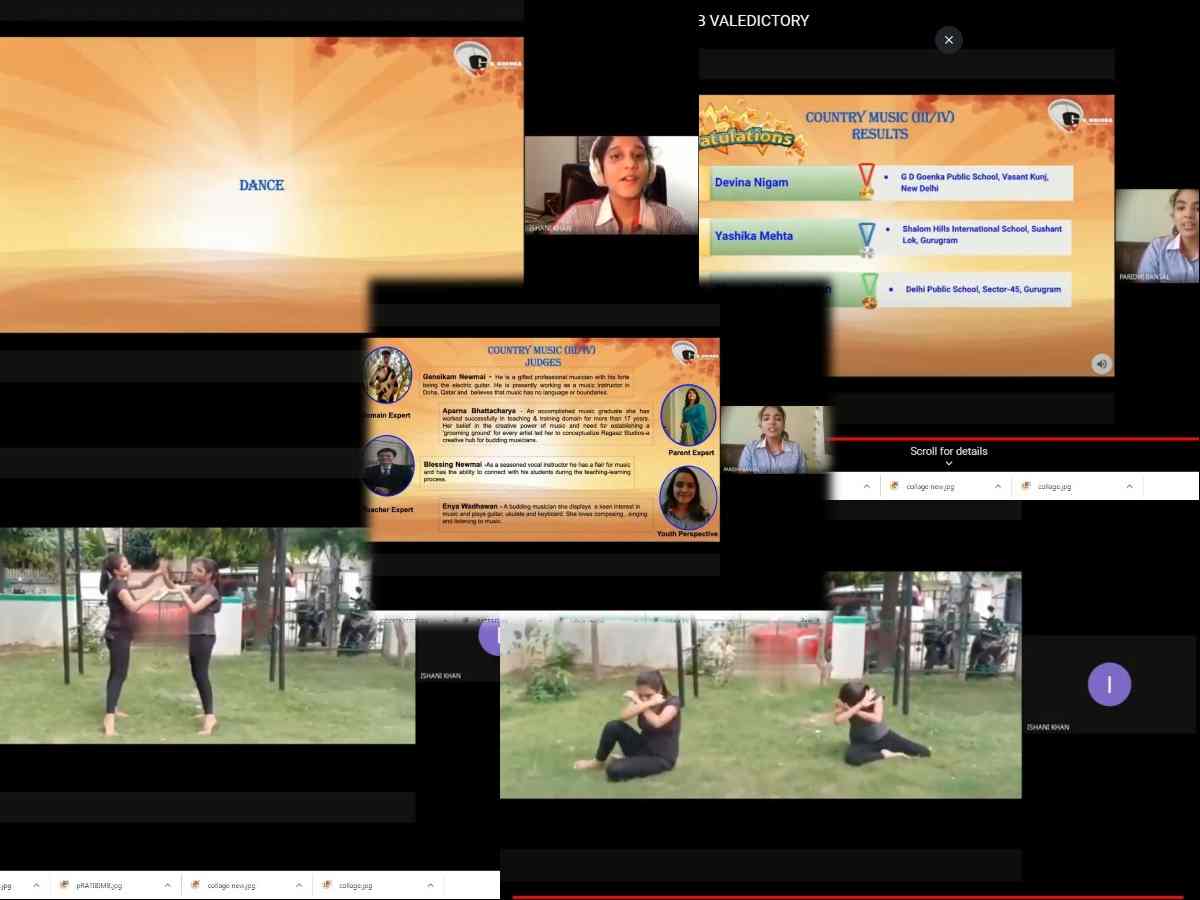
Task: Open collage.jpg options arrow in bottom-left bar
Action: (430, 885)
